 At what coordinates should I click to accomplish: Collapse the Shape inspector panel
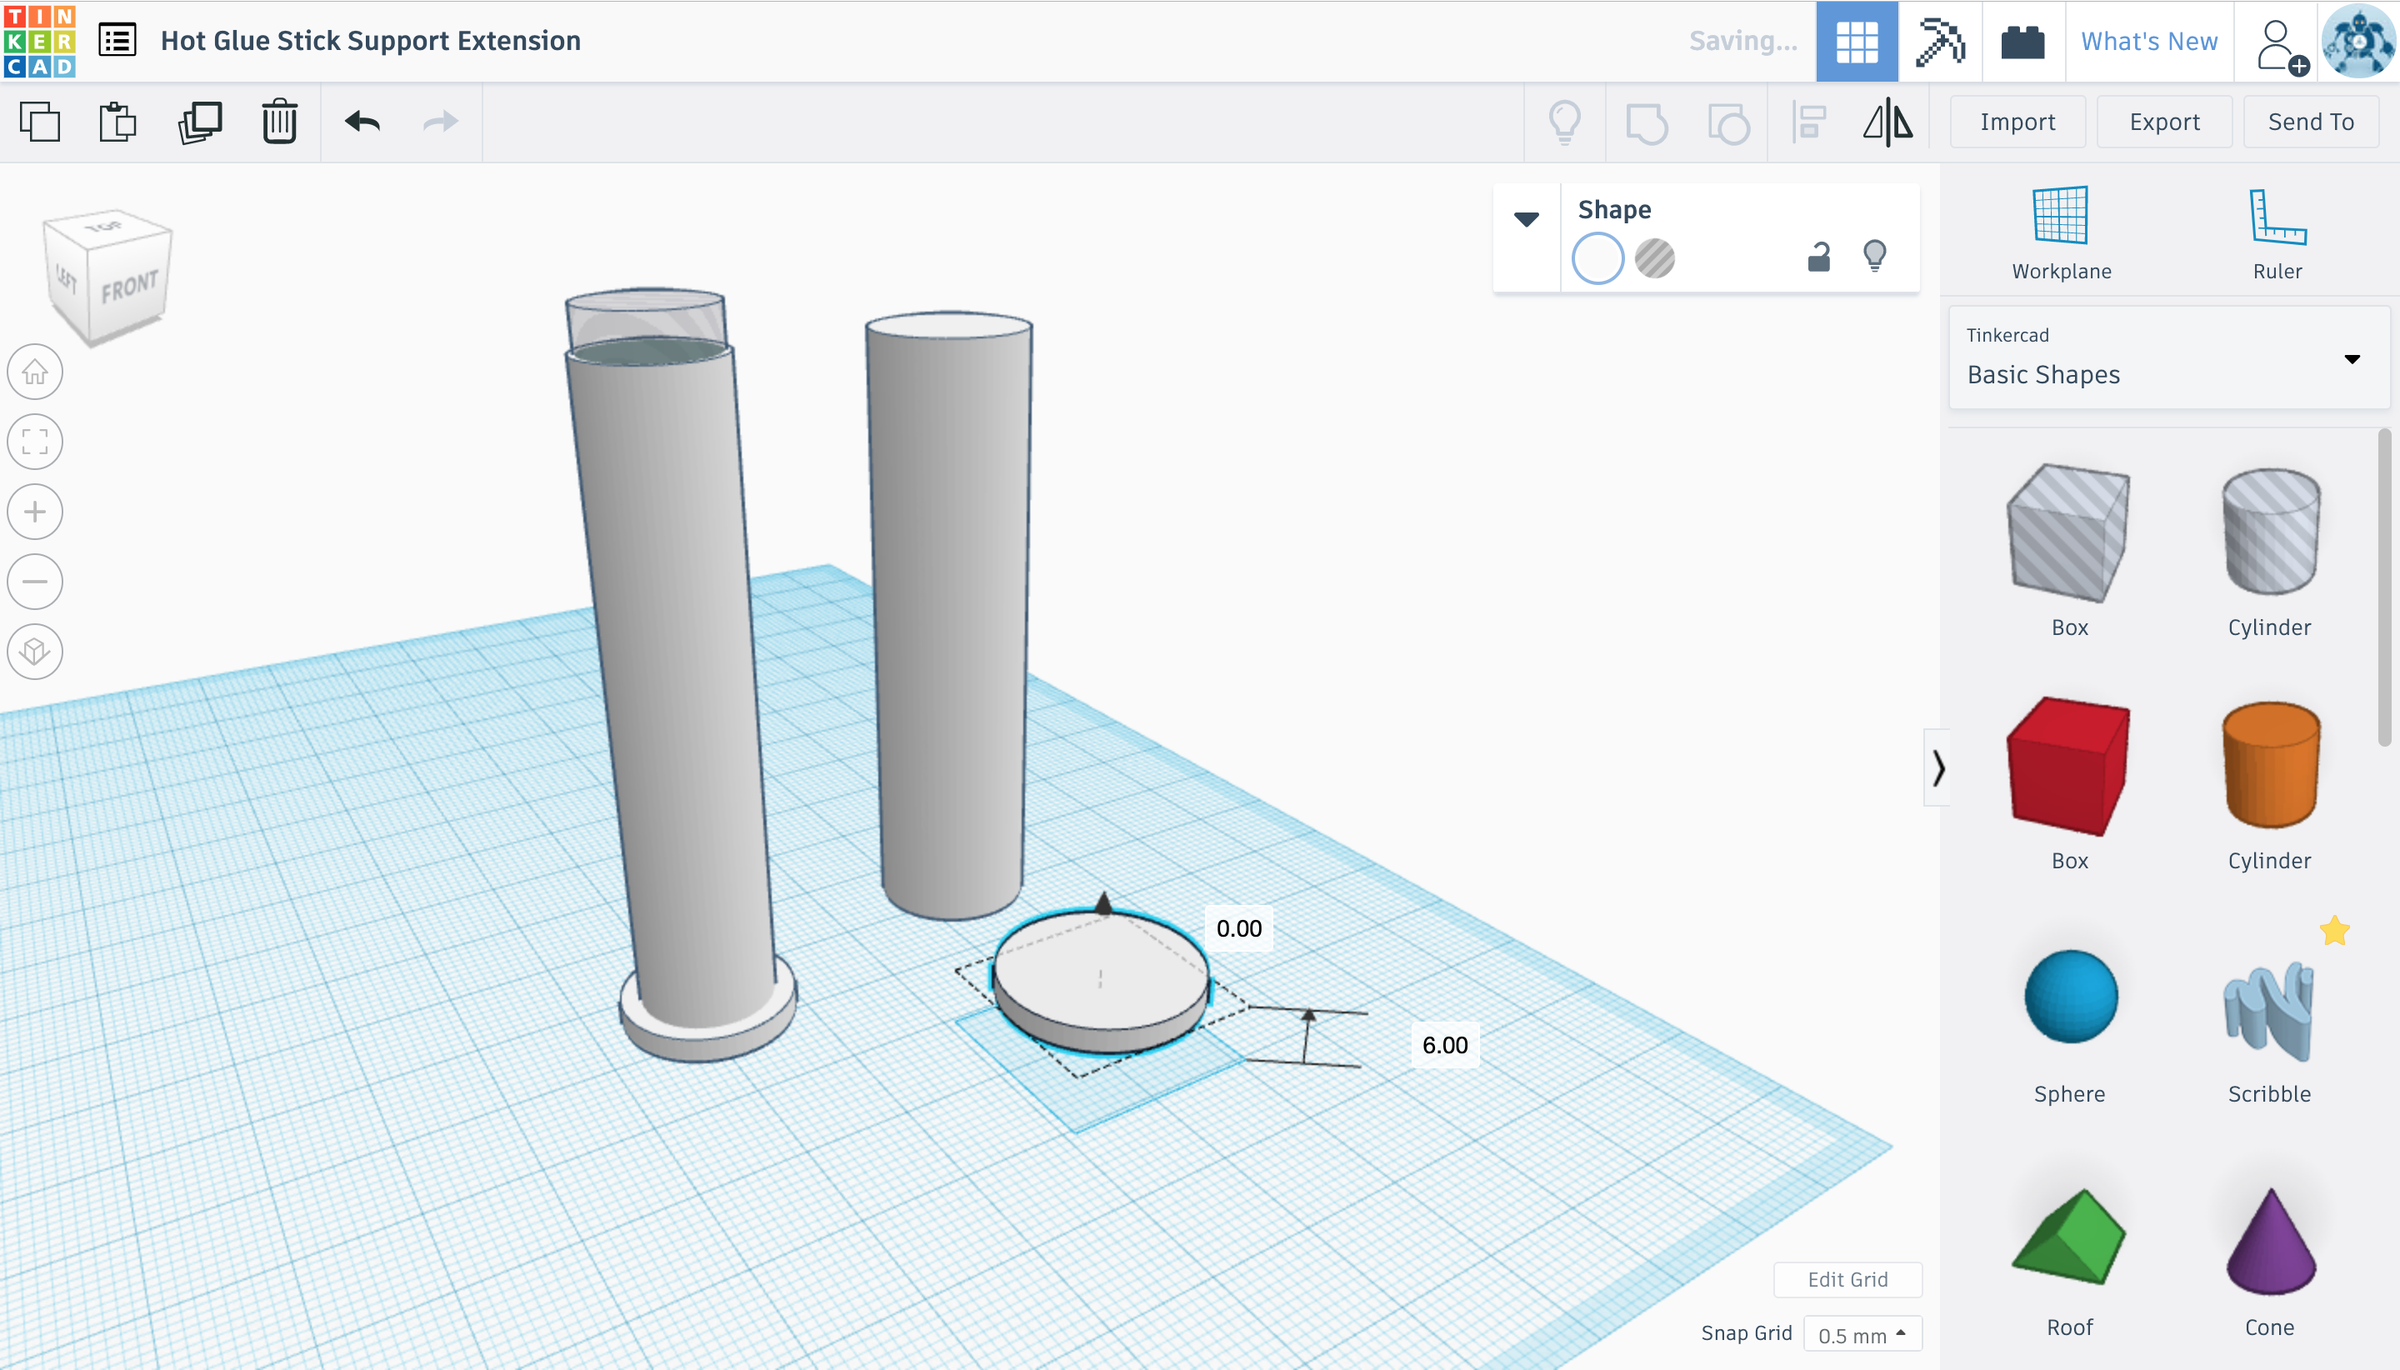(1526, 219)
